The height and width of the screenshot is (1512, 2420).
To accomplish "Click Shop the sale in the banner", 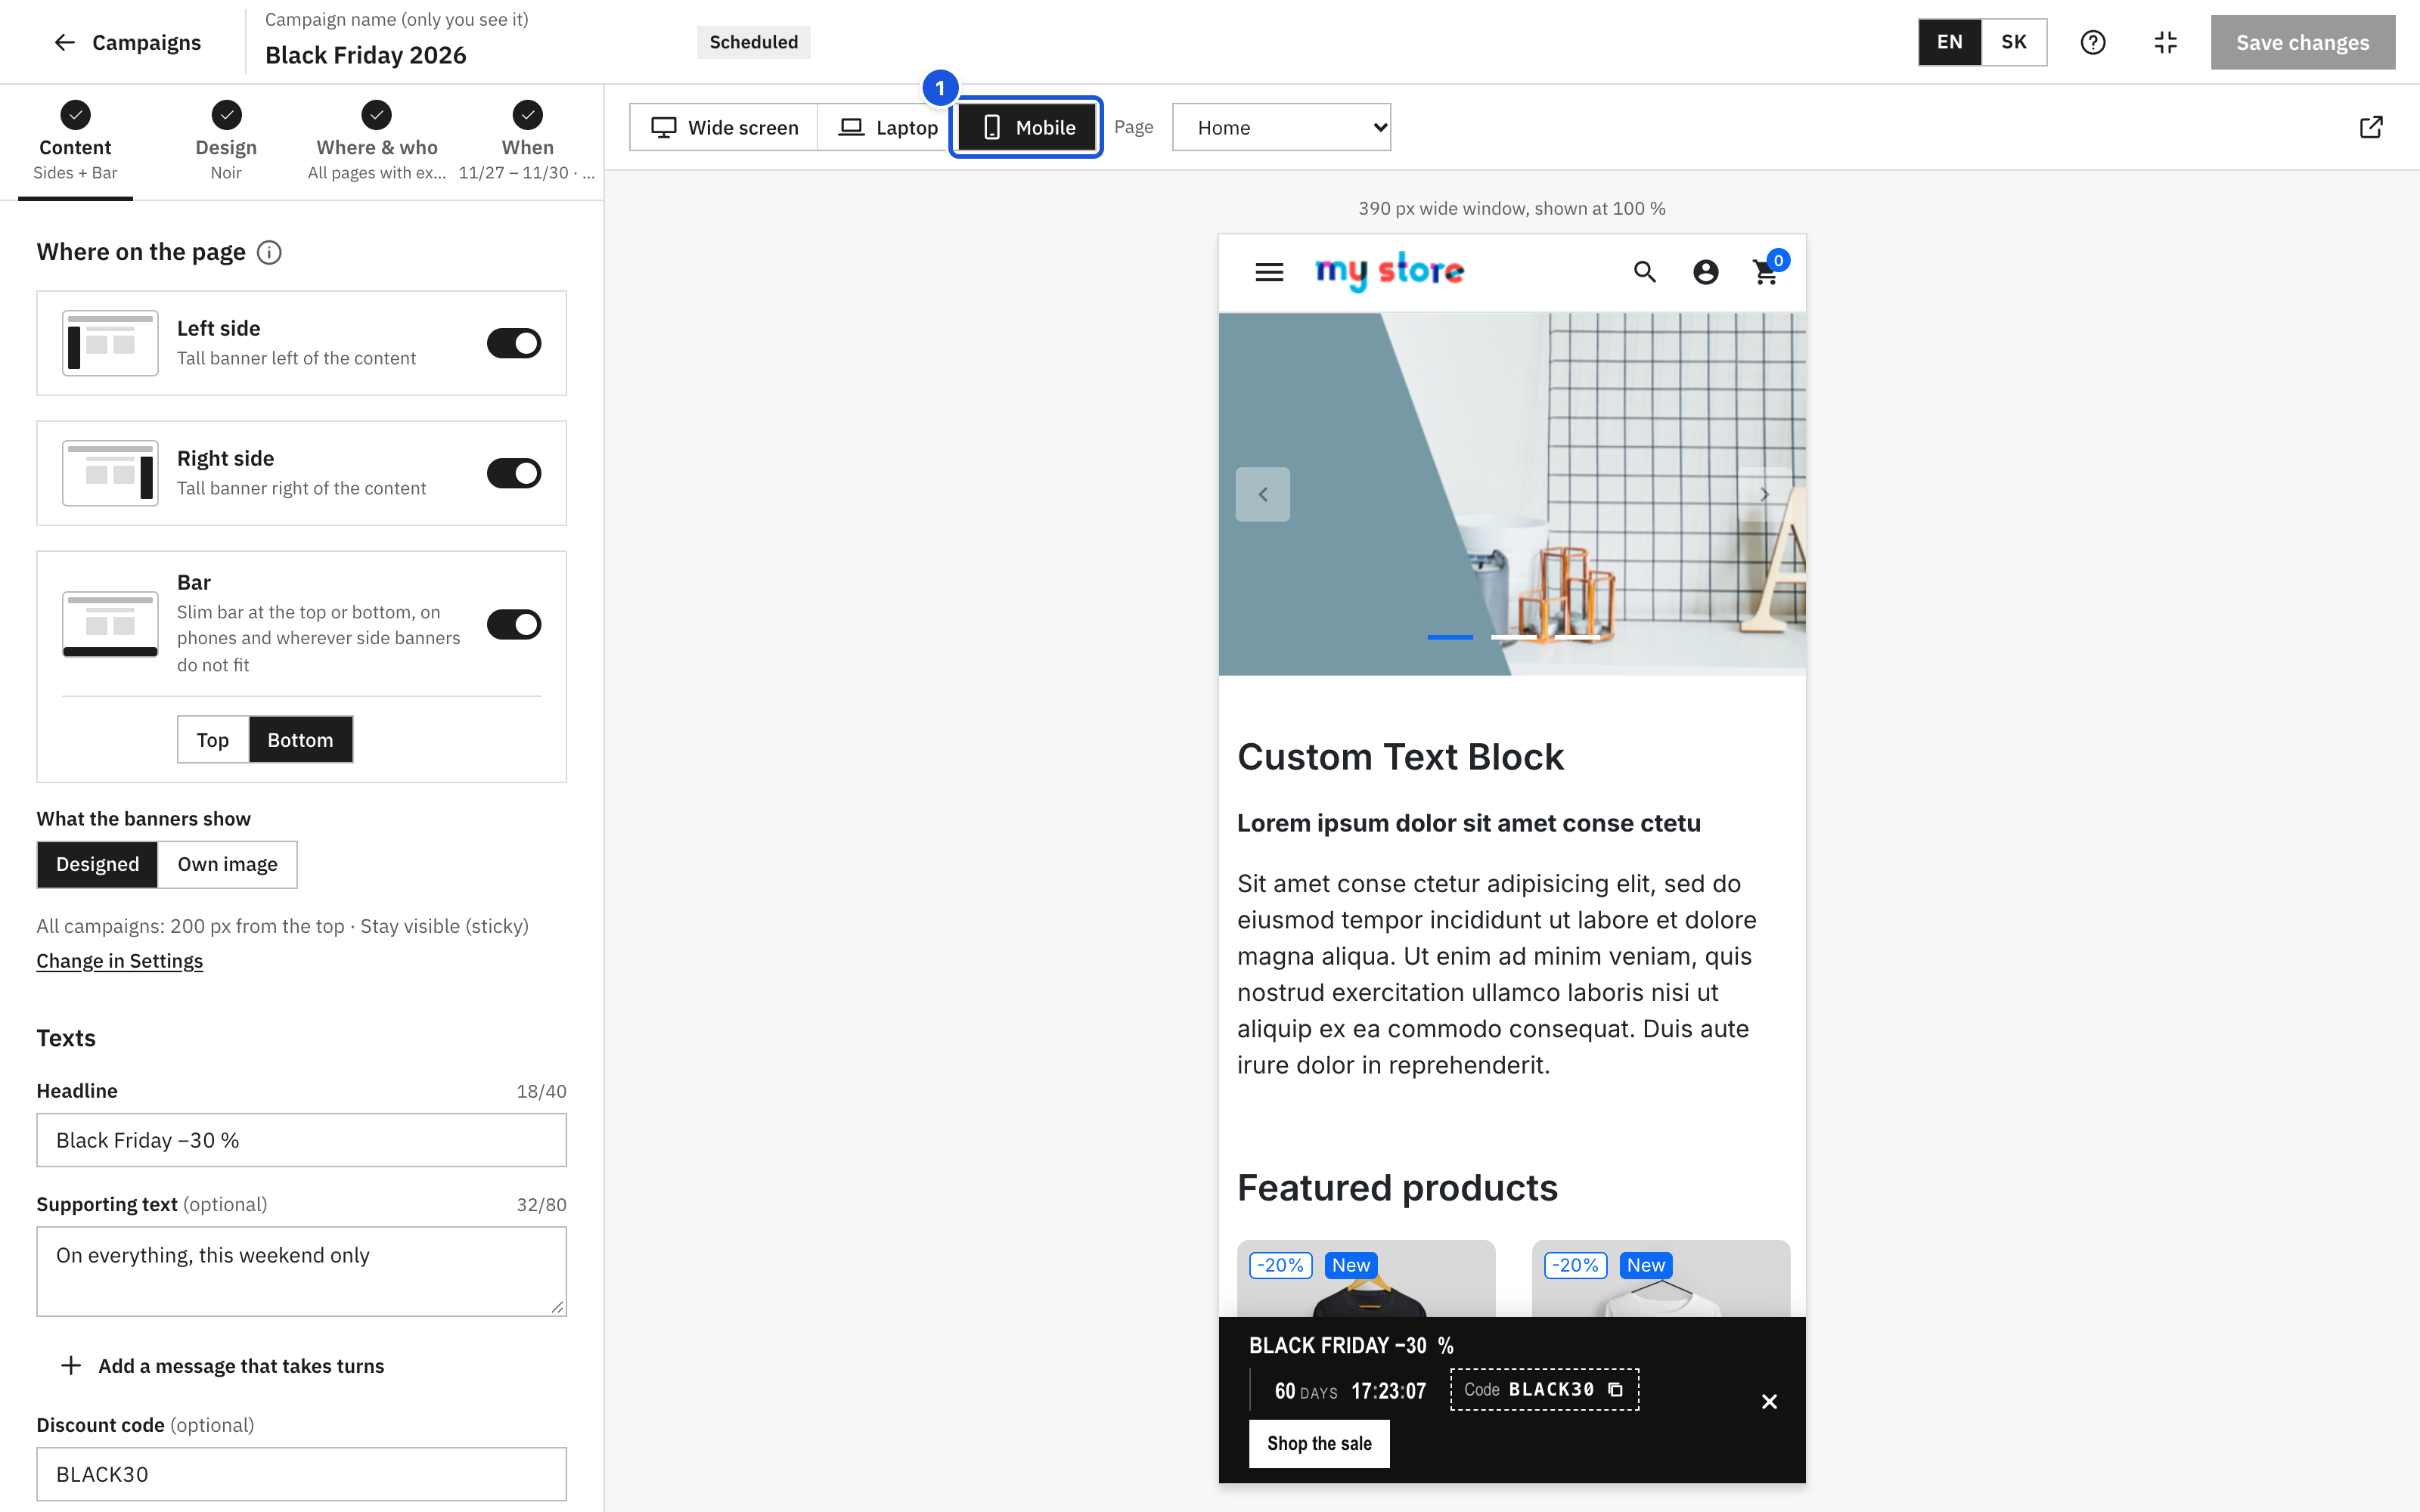I will click(1319, 1443).
